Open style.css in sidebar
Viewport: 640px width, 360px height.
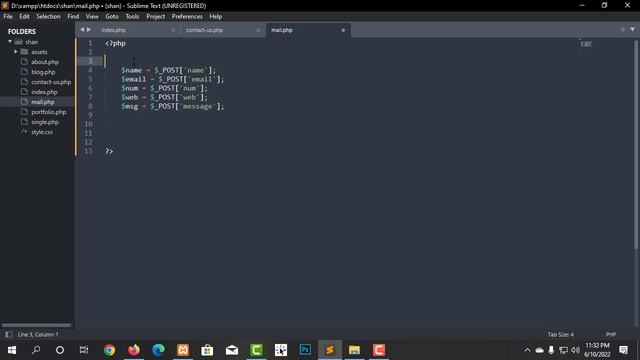42,132
